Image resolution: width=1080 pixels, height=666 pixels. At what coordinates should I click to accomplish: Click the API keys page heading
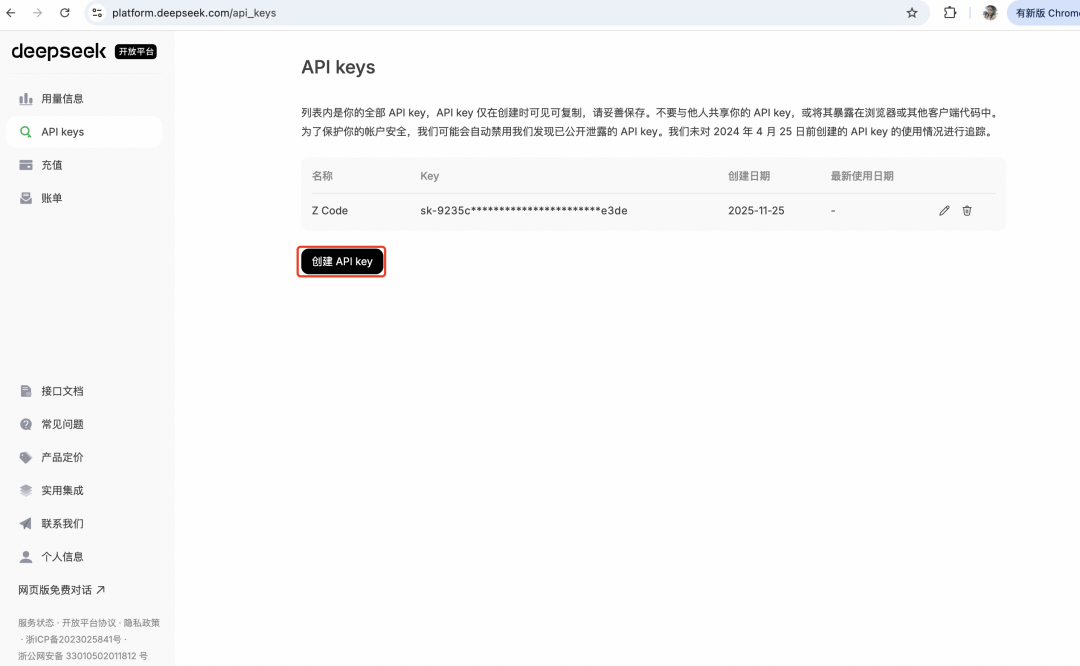(x=338, y=67)
